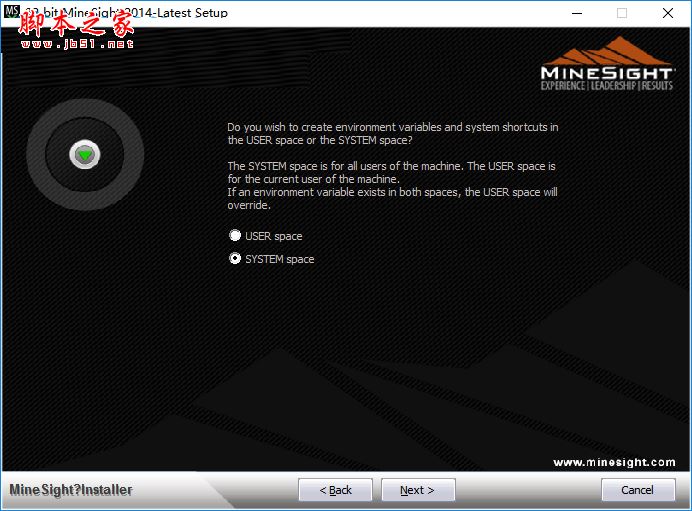Image resolution: width=692 pixels, height=511 pixels.
Task: Click the 'Do you wish to create environment variables' text
Action: (x=335, y=127)
